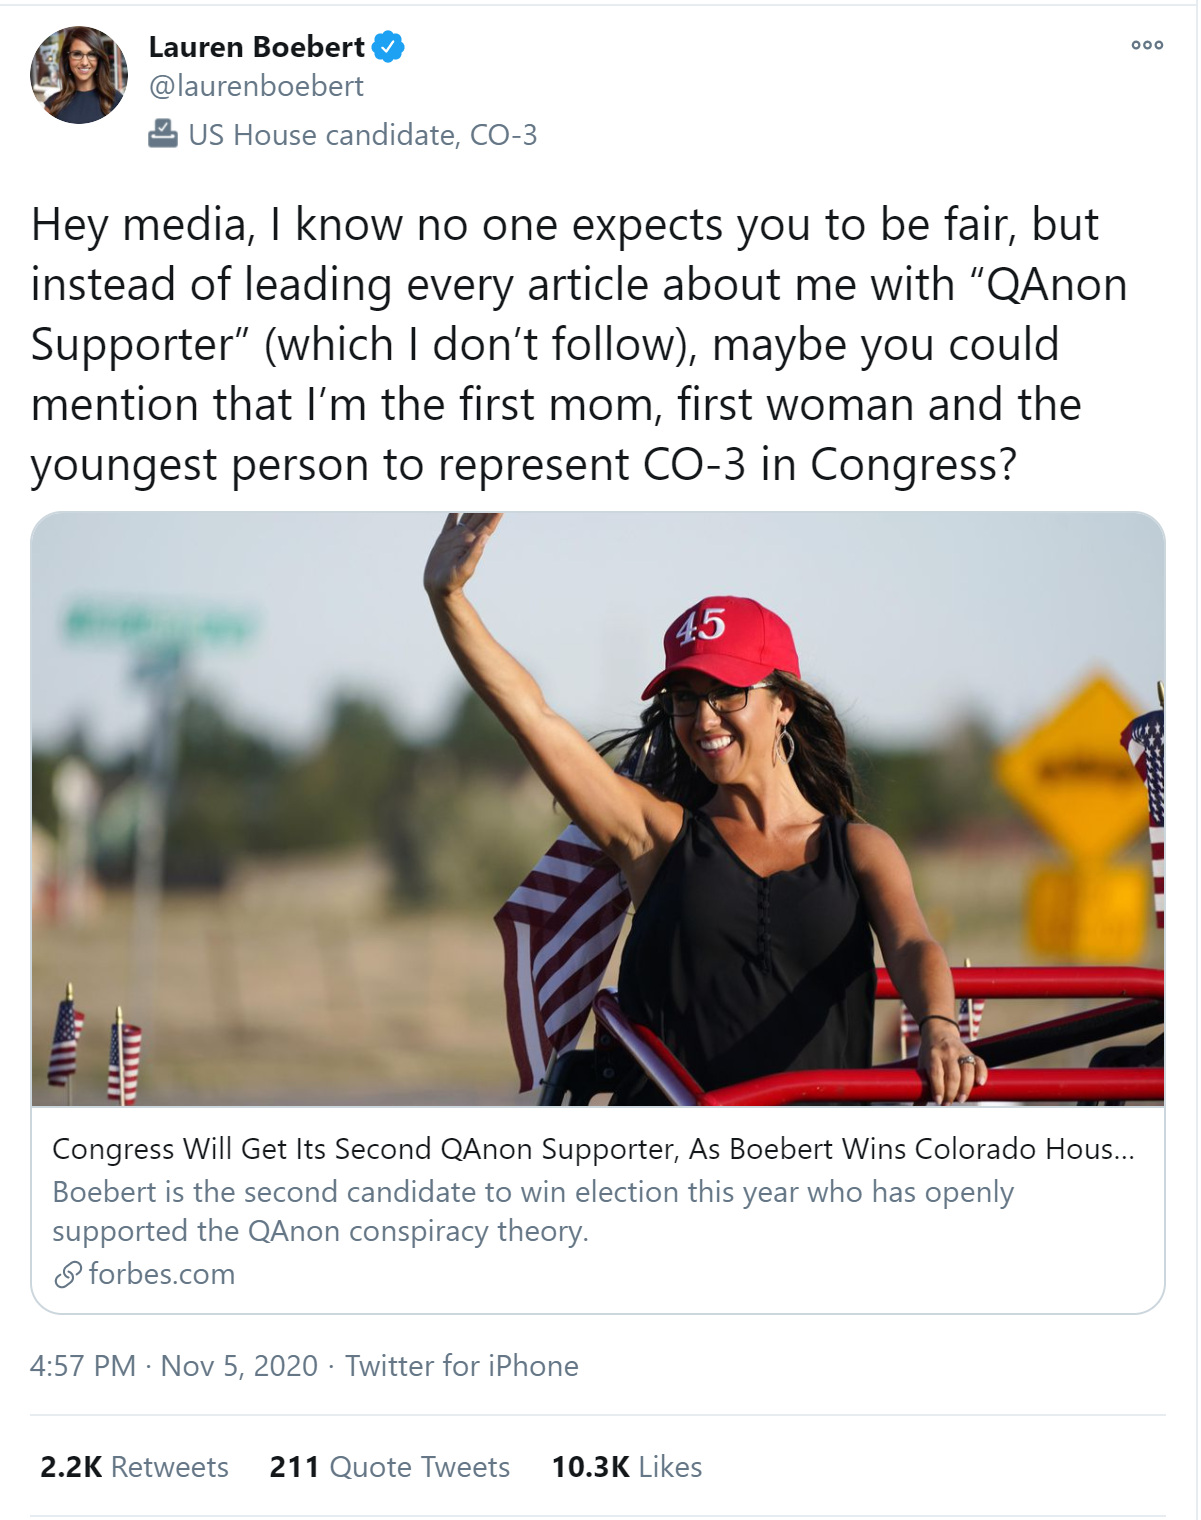Screen dimensions: 1201x1520
Task: View the 10.3K Likes list
Action: click(x=627, y=1467)
